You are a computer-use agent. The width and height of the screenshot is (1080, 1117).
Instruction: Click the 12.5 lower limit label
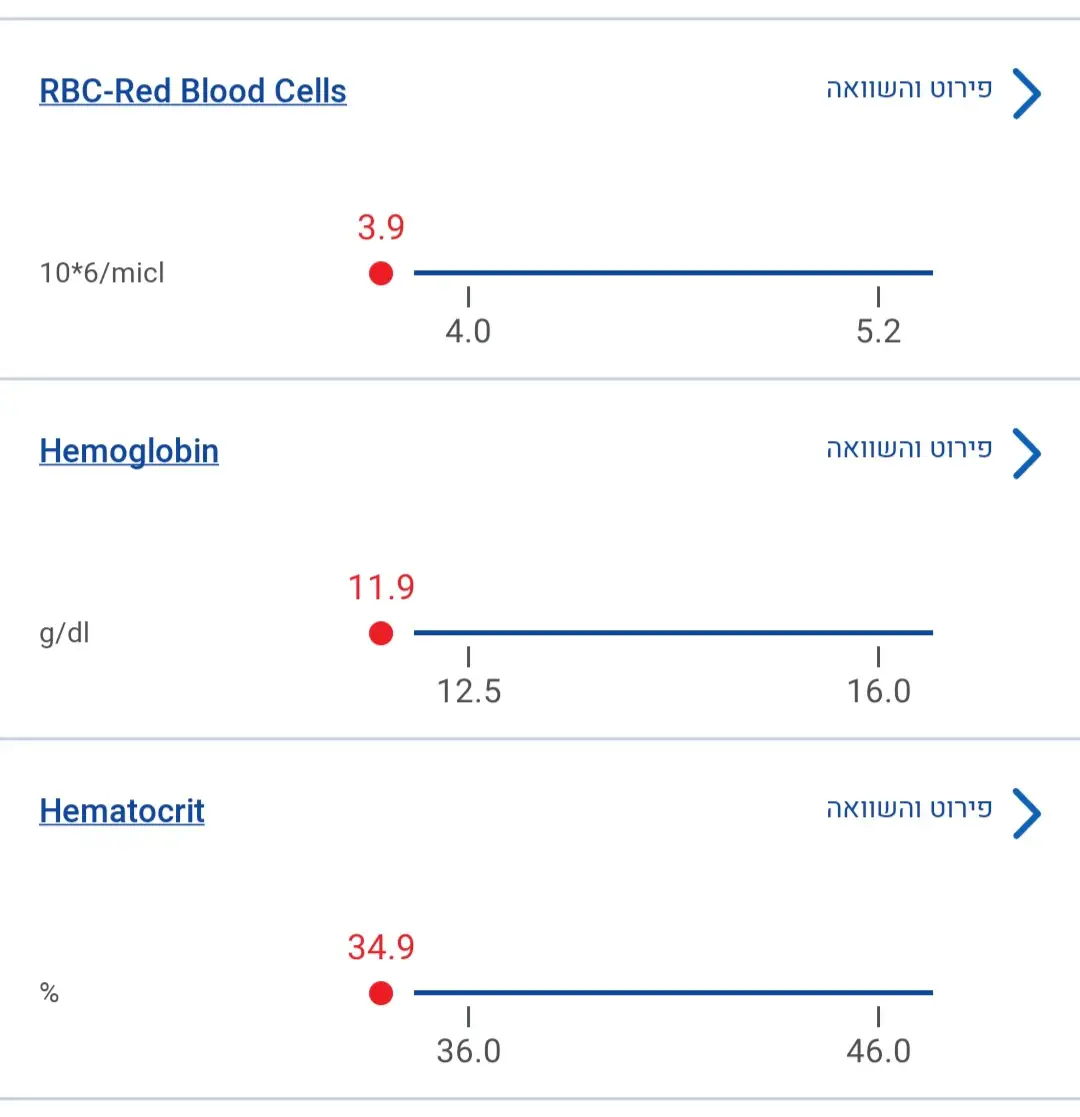tap(469, 691)
